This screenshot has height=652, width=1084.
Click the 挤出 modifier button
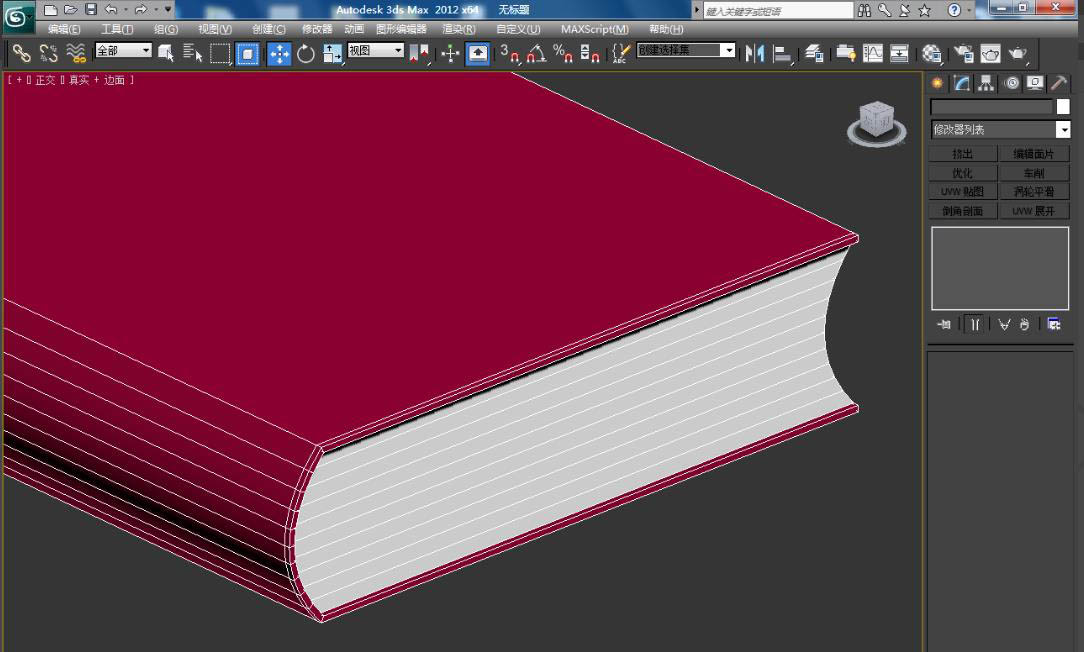(x=962, y=154)
